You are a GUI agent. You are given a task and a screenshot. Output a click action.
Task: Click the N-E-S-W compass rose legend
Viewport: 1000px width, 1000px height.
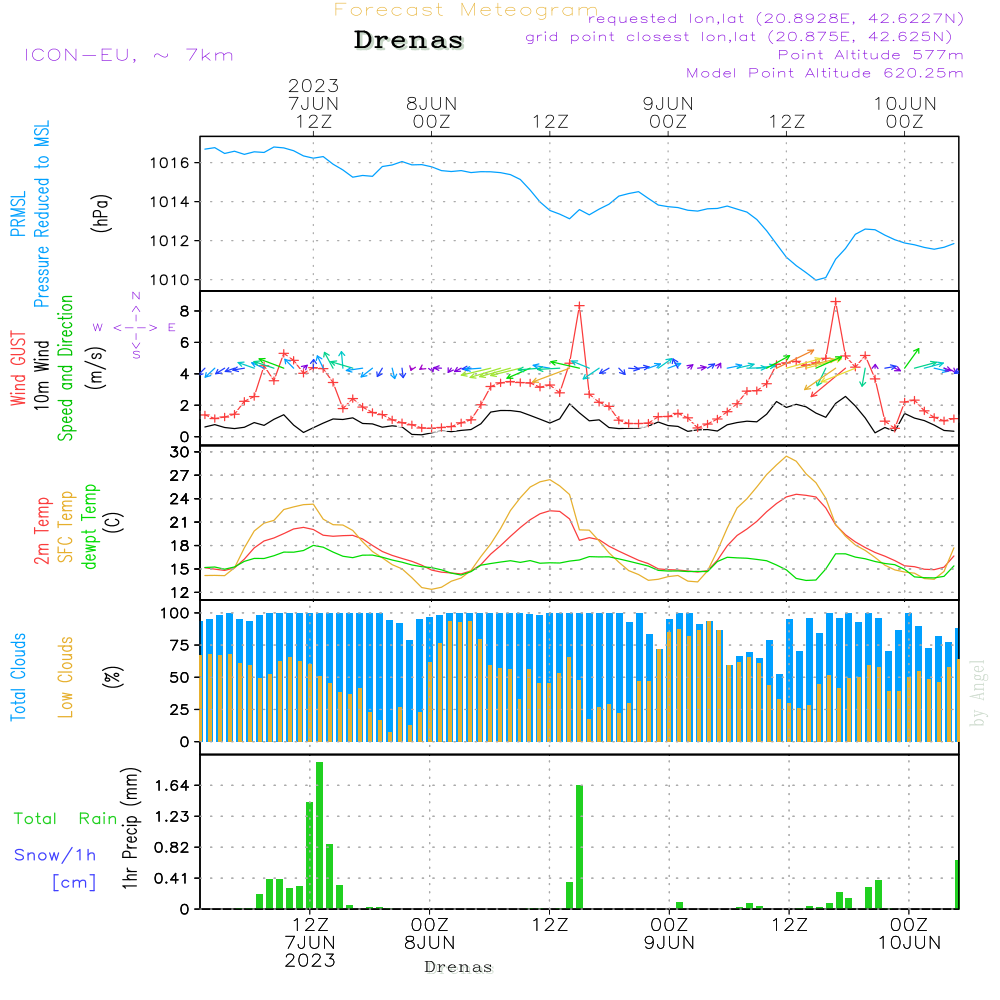click(135, 327)
